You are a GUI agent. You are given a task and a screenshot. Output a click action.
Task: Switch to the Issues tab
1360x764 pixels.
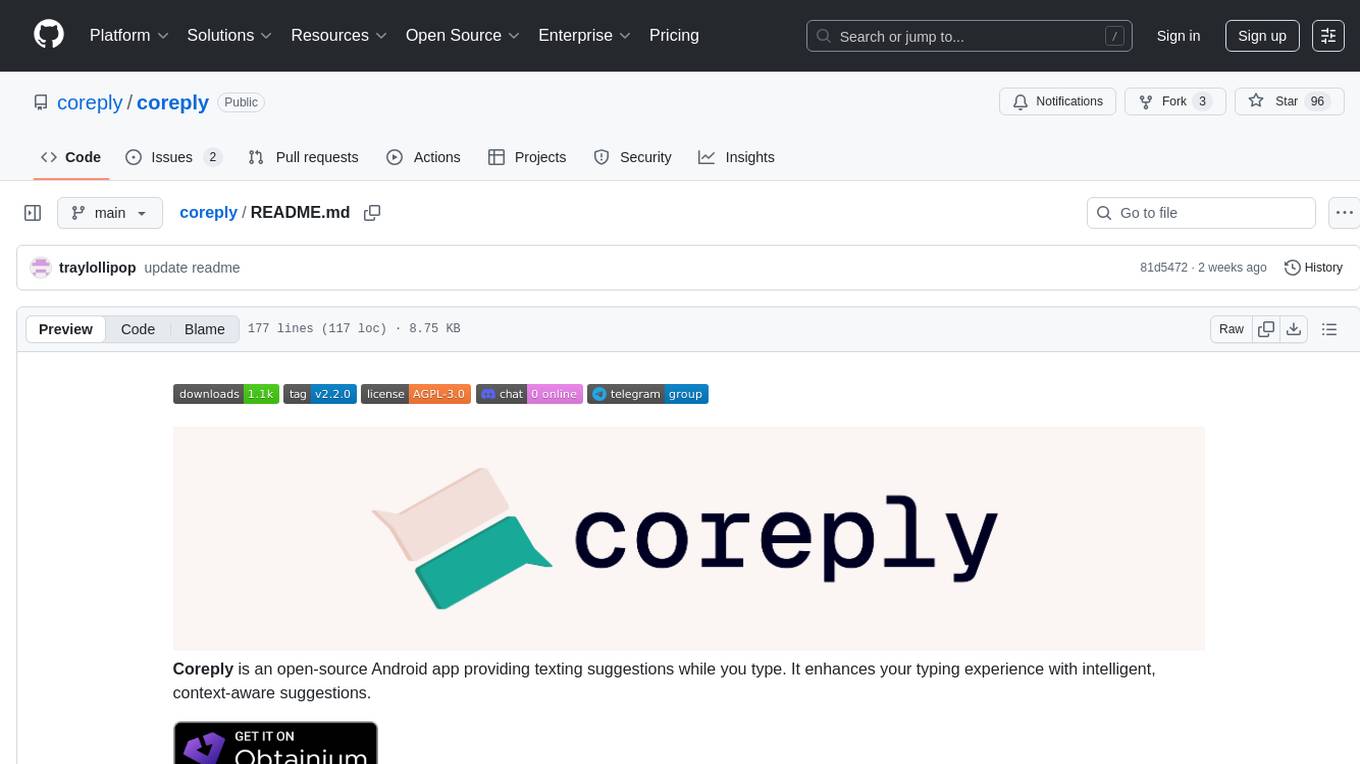click(x=173, y=157)
